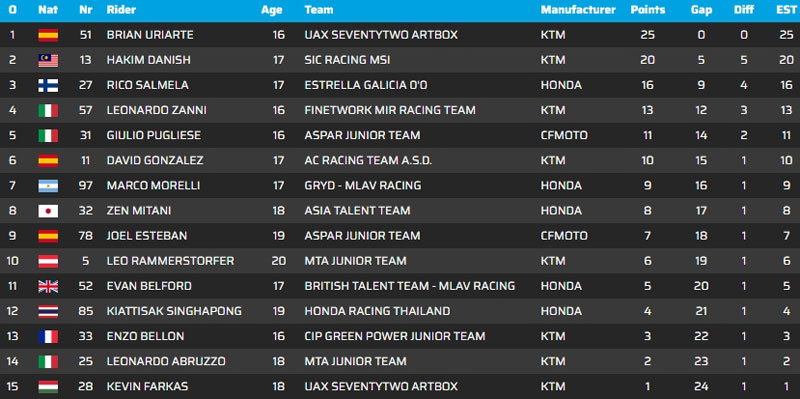Viewport: 800px width, 399px height.
Task: Select Leonardo Abruzzo's table row
Action: click(x=400, y=361)
